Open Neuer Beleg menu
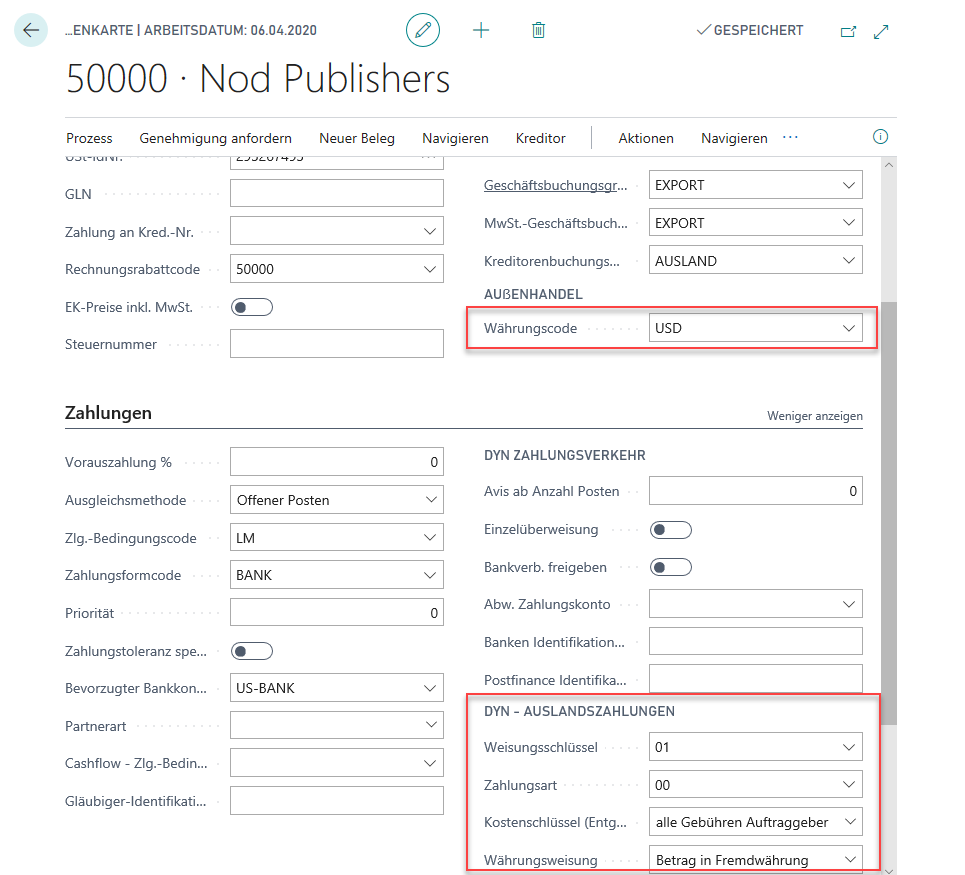The image size is (965, 875). point(357,138)
